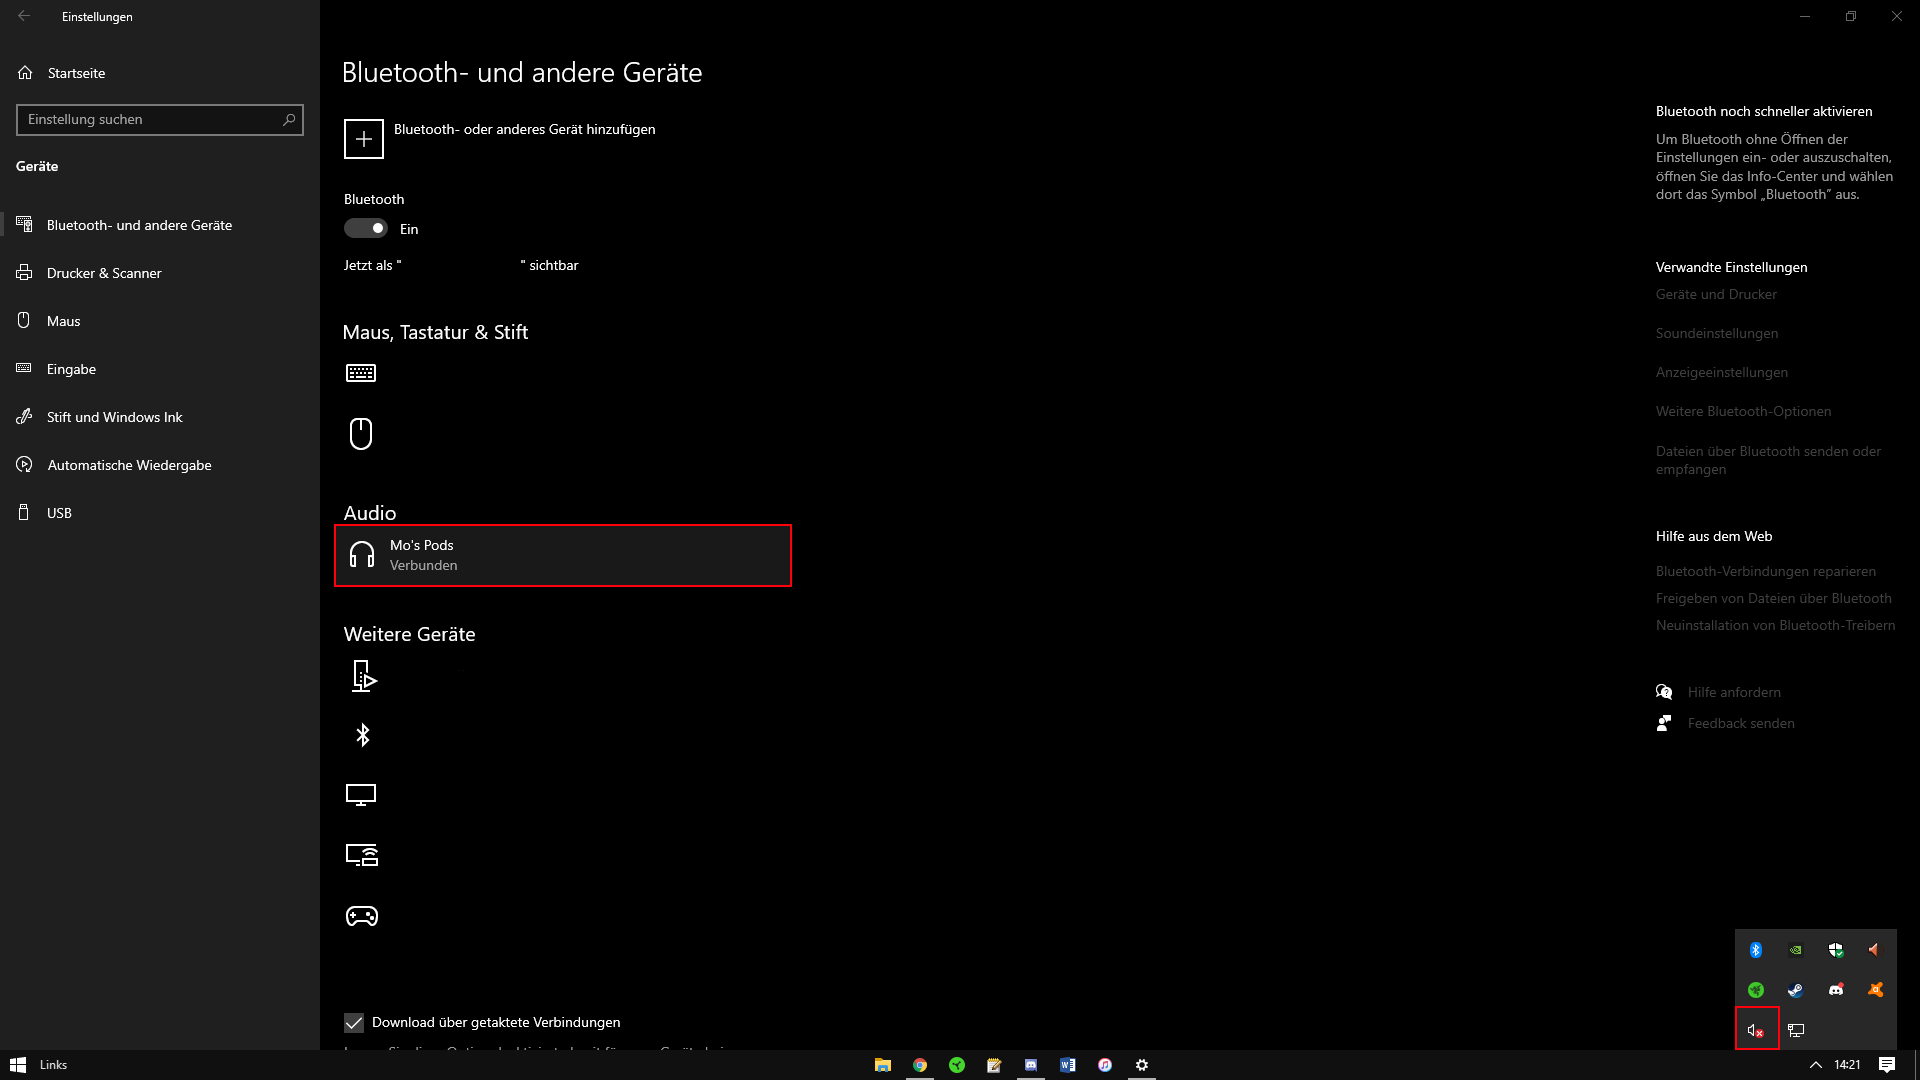This screenshot has width=1920, height=1080.
Task: Open Stift und Windows Ink settings
Action: point(160,417)
